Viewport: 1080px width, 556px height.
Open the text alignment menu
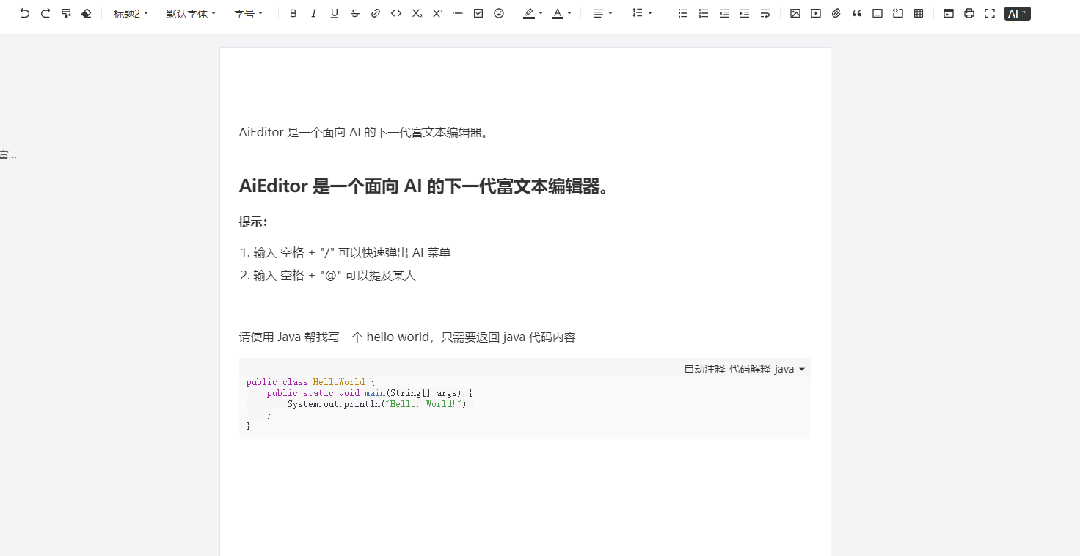(x=602, y=14)
